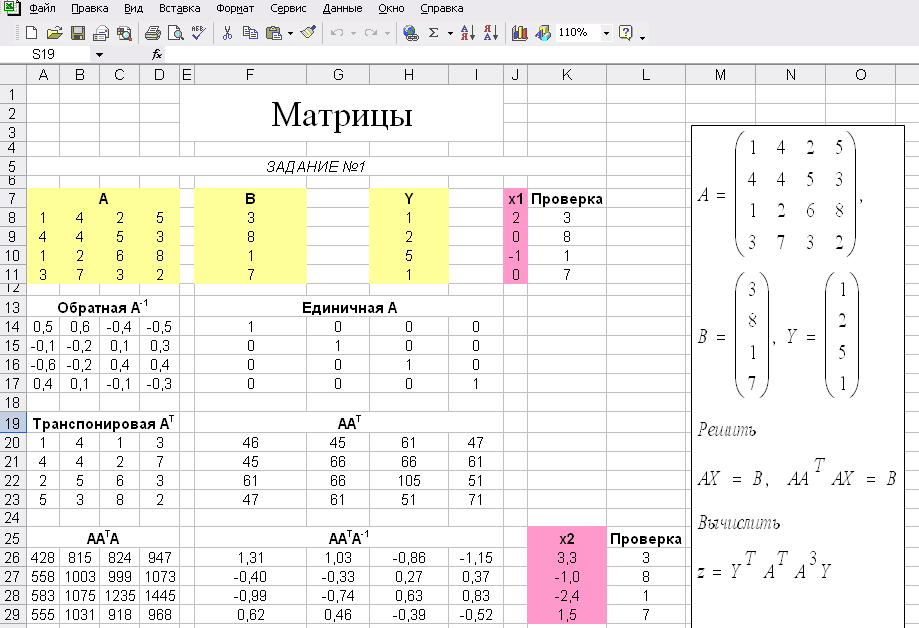Viewport: 919px width, 628px height.
Task: Open the Файл menu
Action: pos(42,8)
